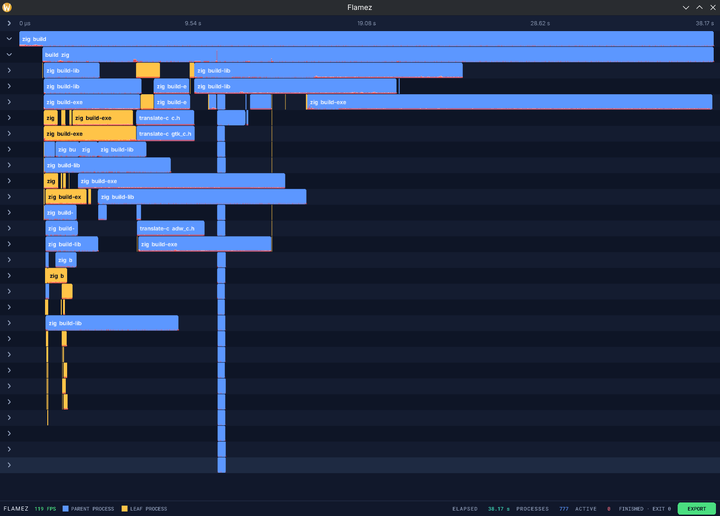This screenshot has height=516, width=720.
Task: Click the 19.08 s timeline marker
Action: pyautogui.click(x=366, y=23)
